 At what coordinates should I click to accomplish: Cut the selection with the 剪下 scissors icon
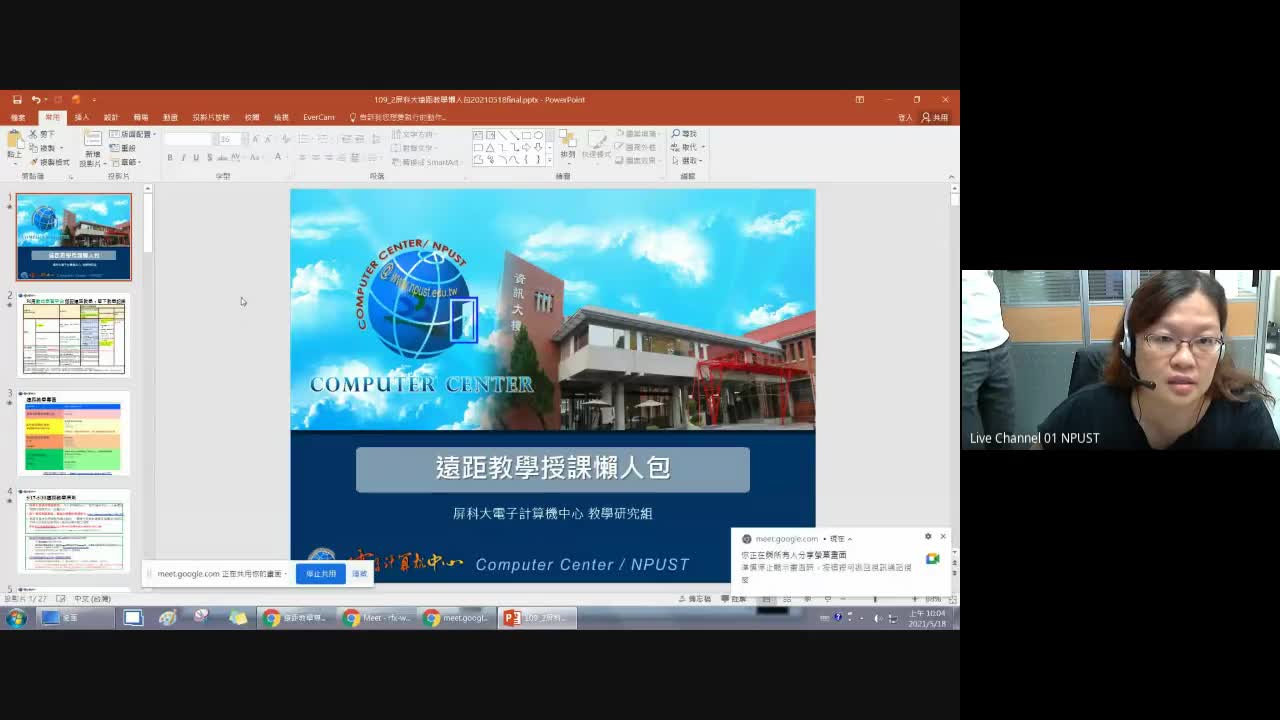pyautogui.click(x=42, y=134)
